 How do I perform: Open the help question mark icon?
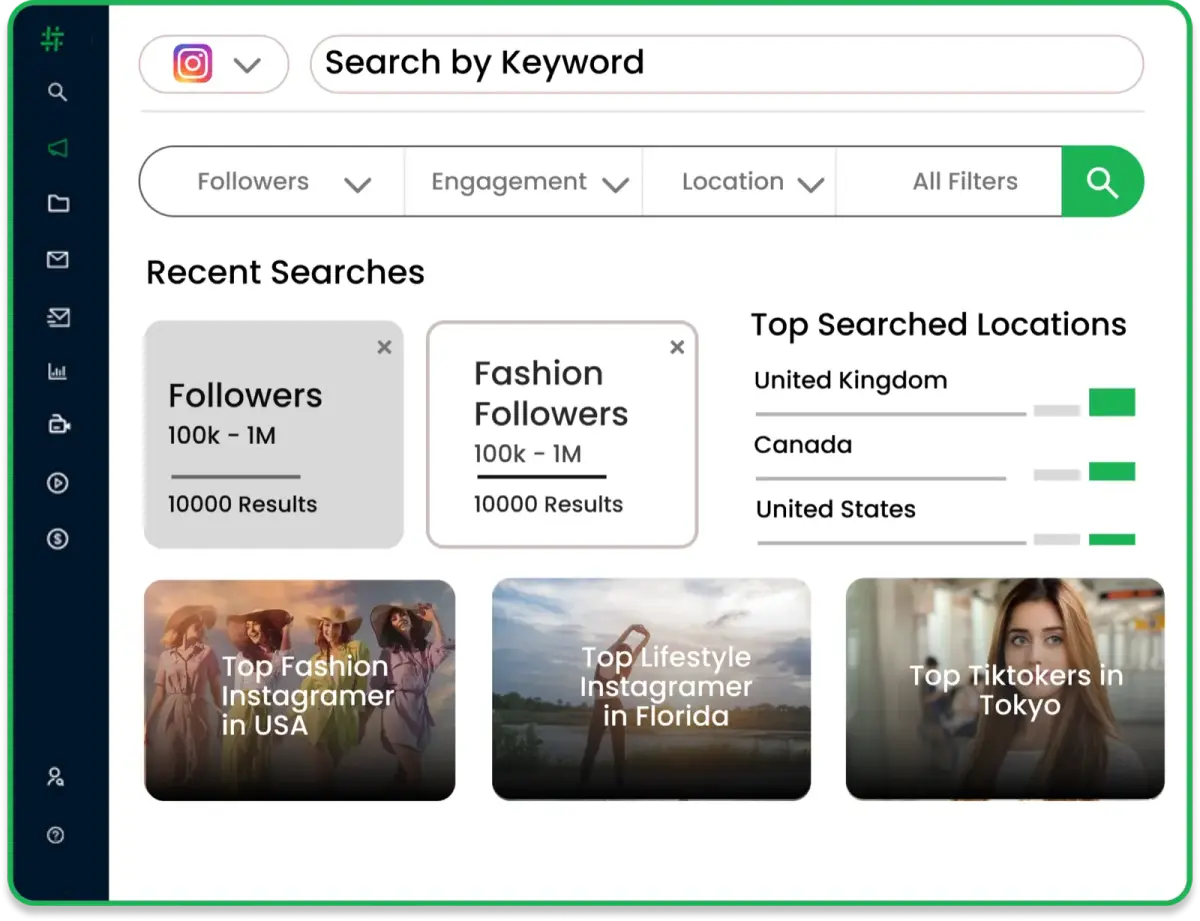pyautogui.click(x=56, y=835)
